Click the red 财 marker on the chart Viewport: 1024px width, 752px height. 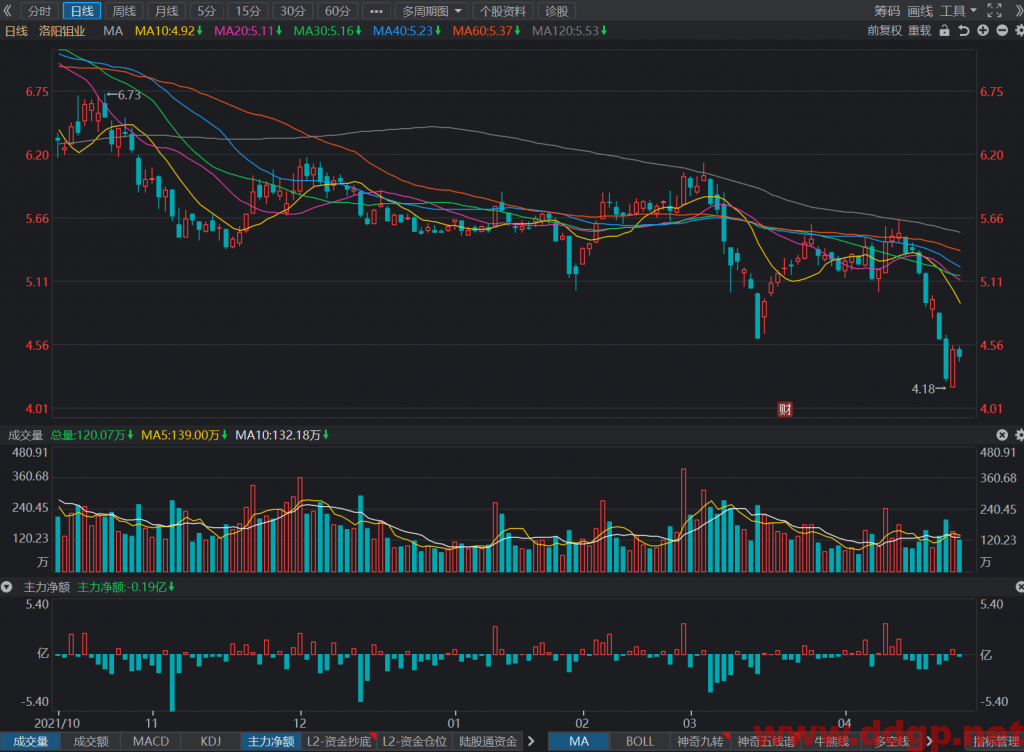click(x=784, y=409)
